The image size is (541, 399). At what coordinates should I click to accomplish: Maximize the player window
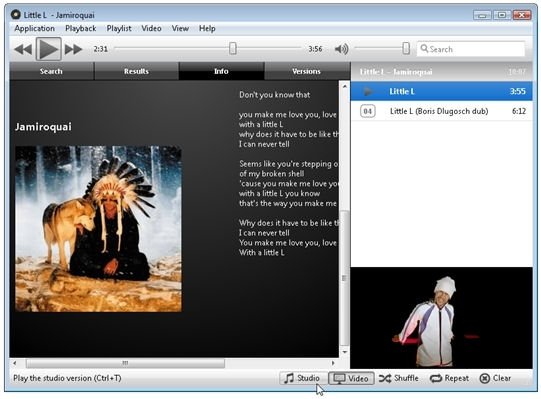tap(502, 15)
